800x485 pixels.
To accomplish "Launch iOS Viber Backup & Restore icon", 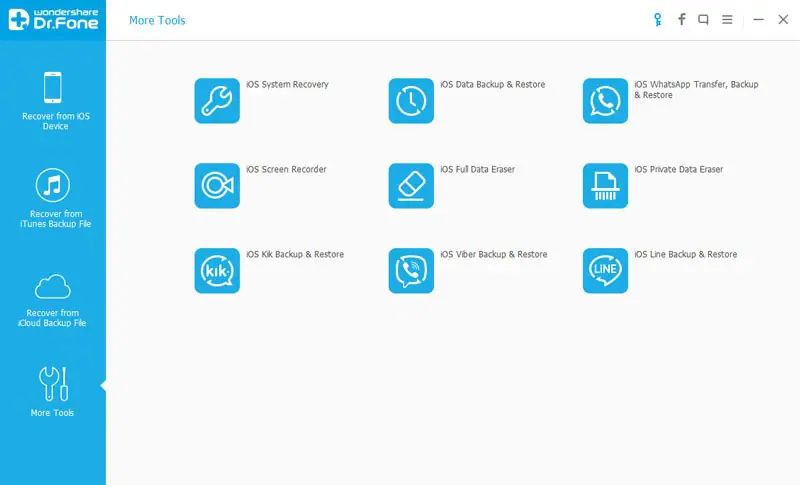I will [411, 271].
